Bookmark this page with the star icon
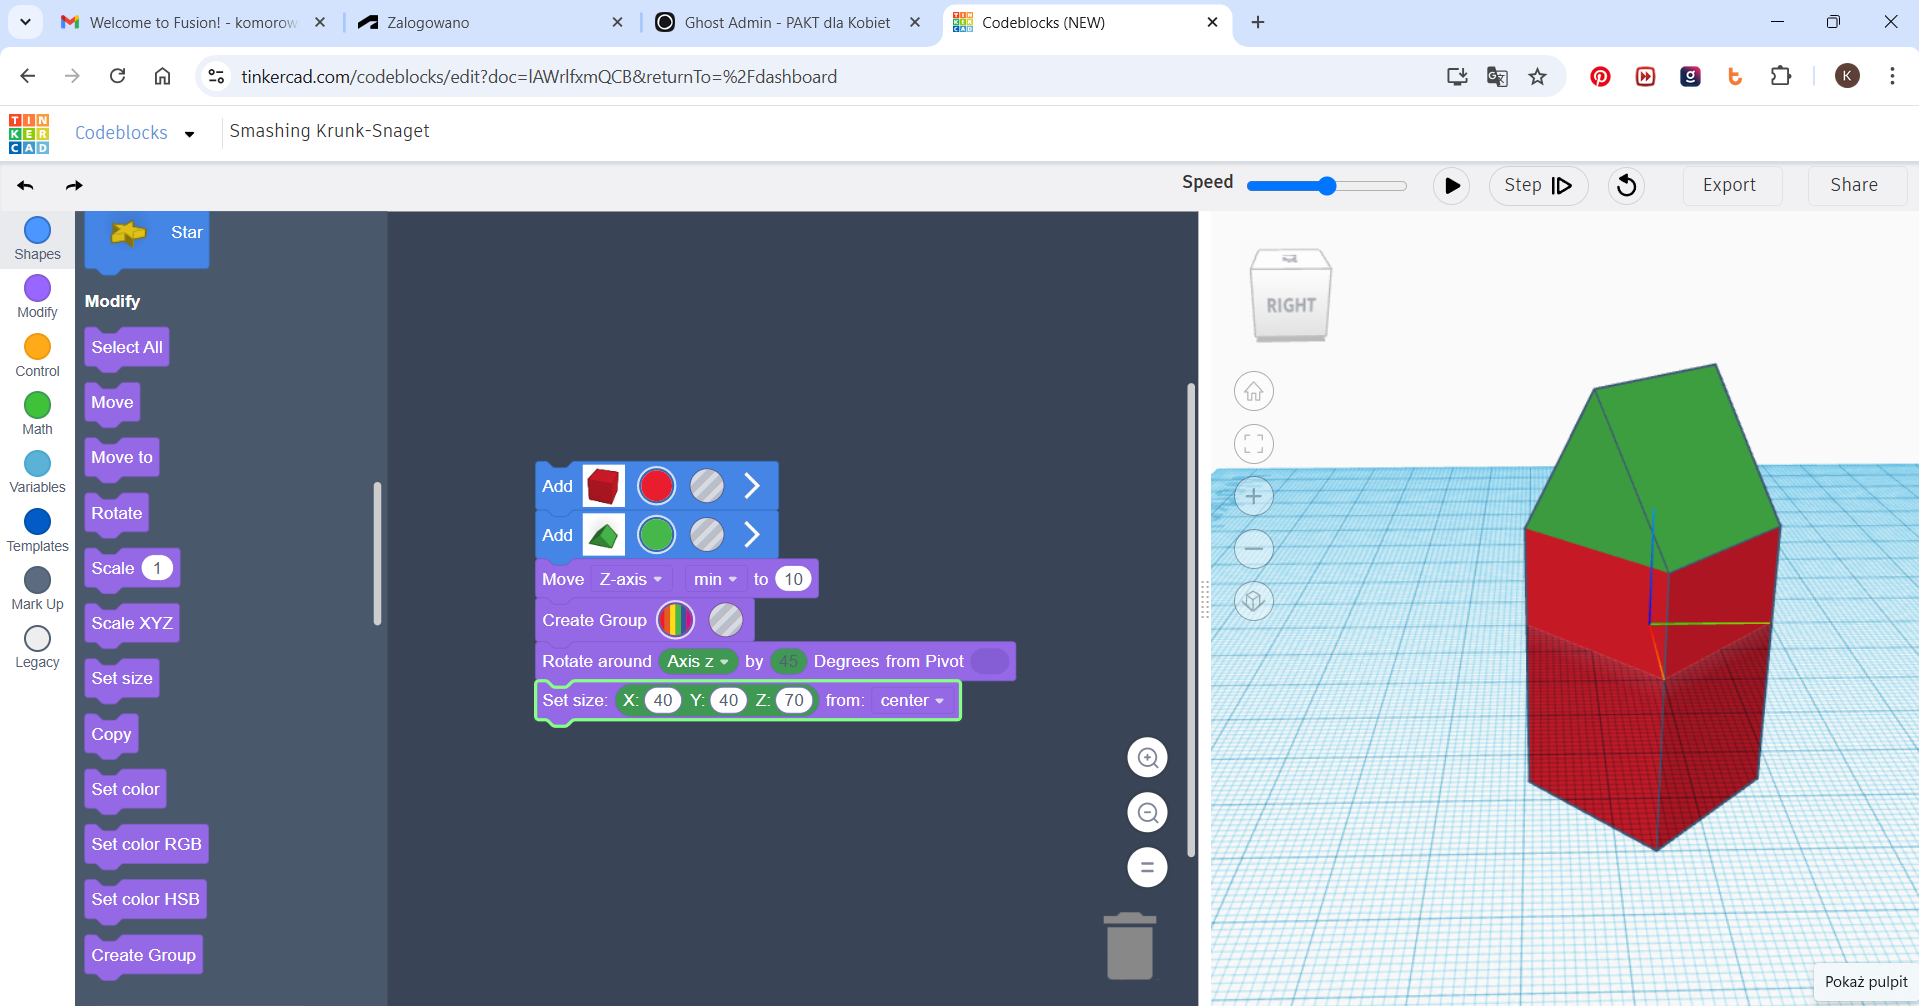This screenshot has width=1919, height=1006. click(x=1537, y=76)
